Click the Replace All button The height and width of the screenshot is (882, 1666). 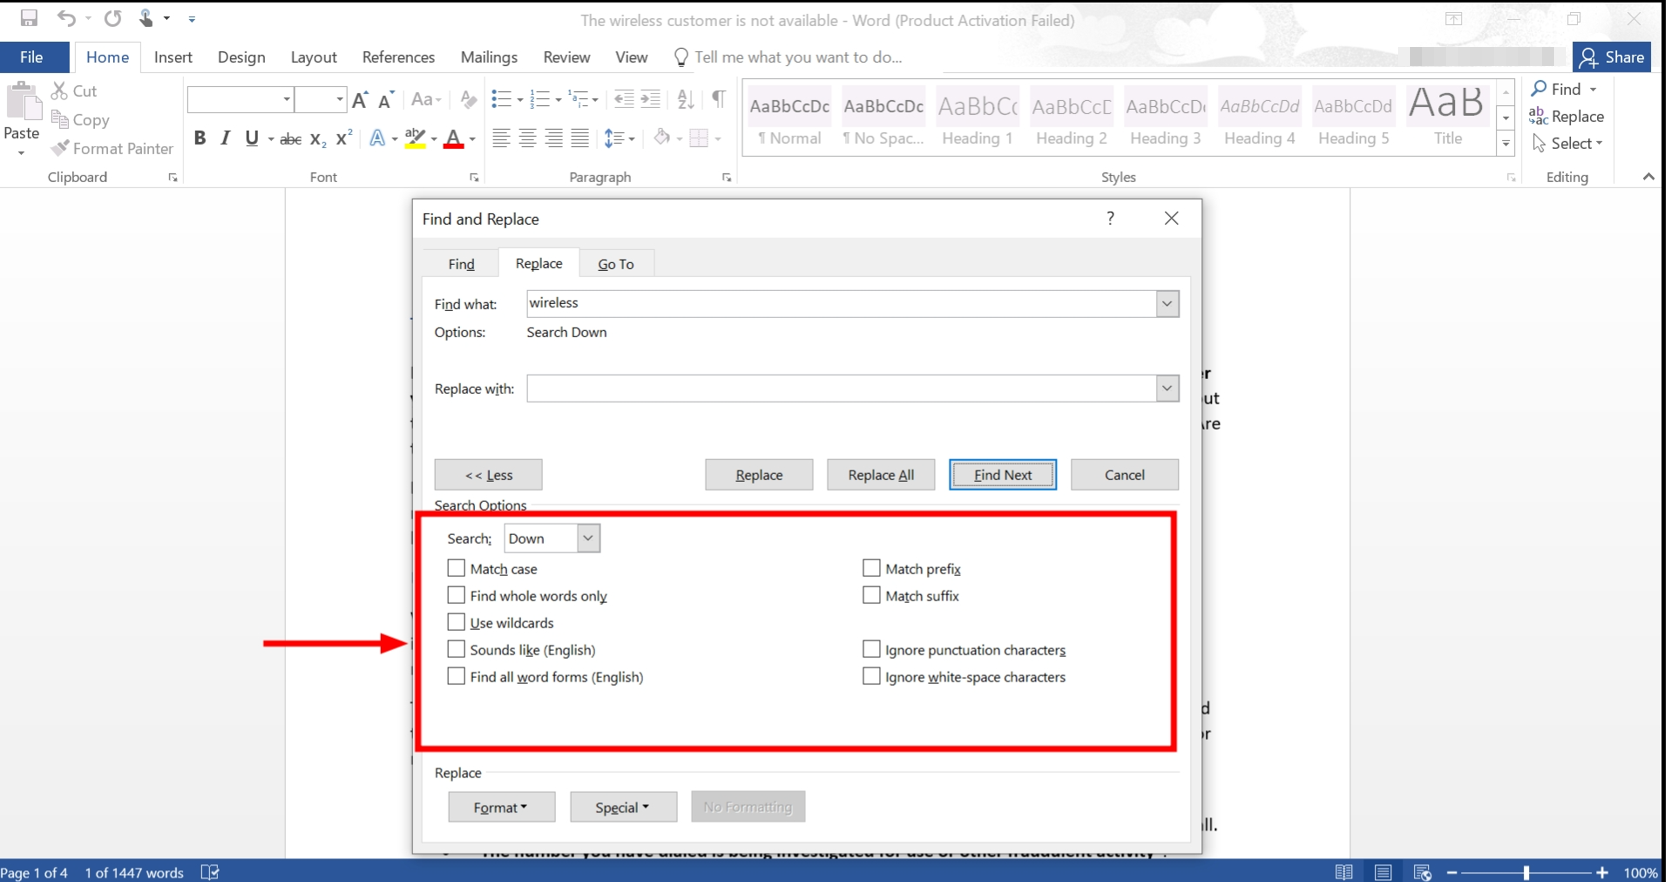point(881,475)
